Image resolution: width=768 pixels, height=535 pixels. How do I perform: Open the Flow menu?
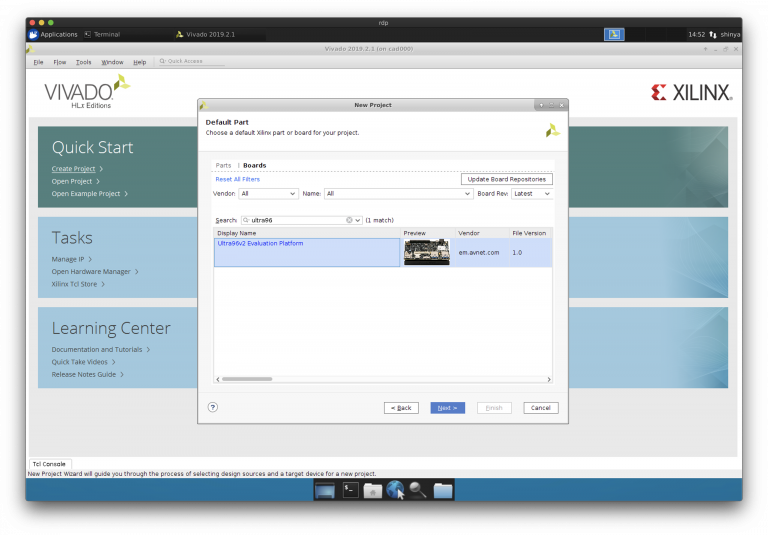pos(60,62)
